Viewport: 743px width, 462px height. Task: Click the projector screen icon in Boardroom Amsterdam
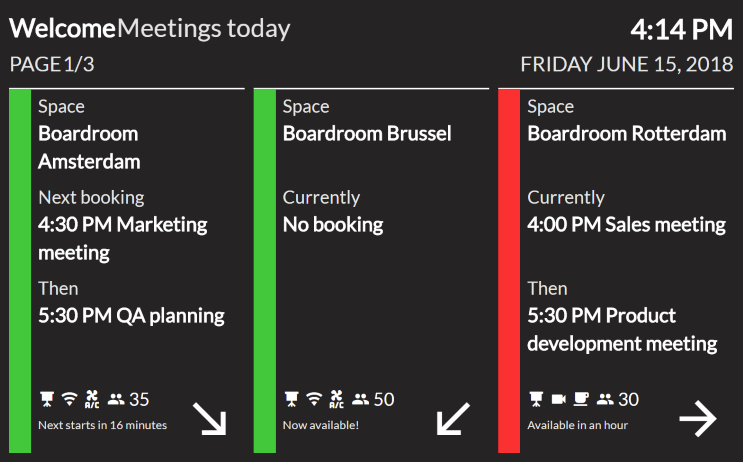[46, 400]
